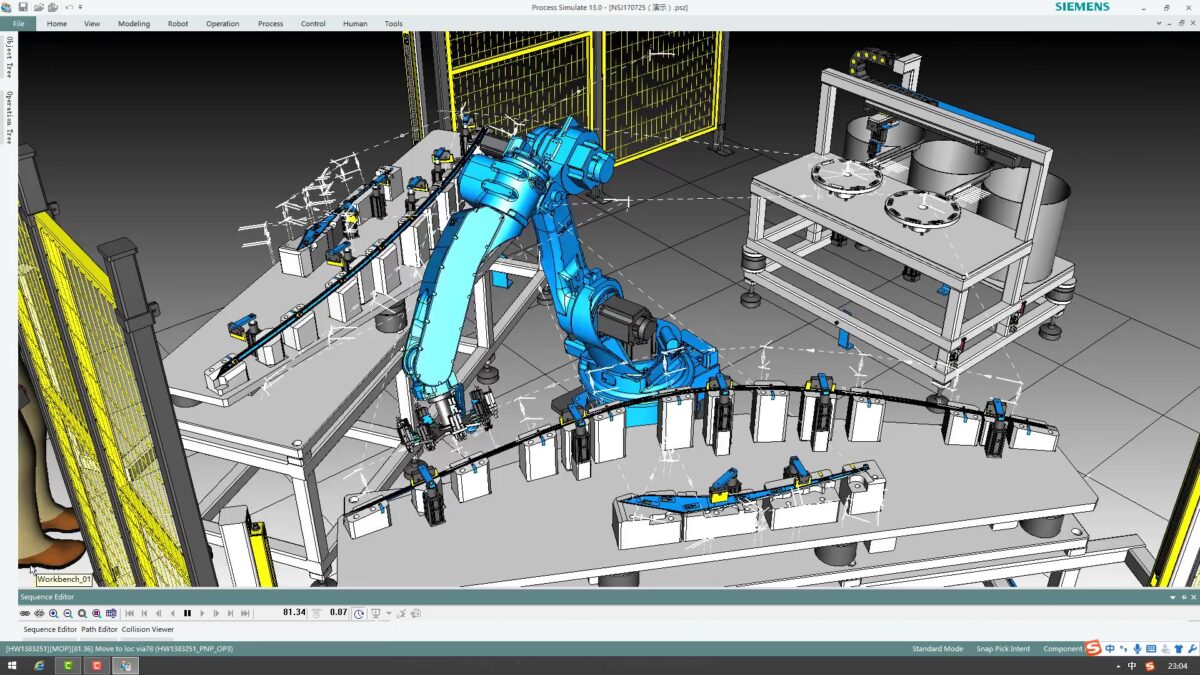Play the simulation in reverse
This screenshot has height=675, width=1200.
(x=172, y=613)
